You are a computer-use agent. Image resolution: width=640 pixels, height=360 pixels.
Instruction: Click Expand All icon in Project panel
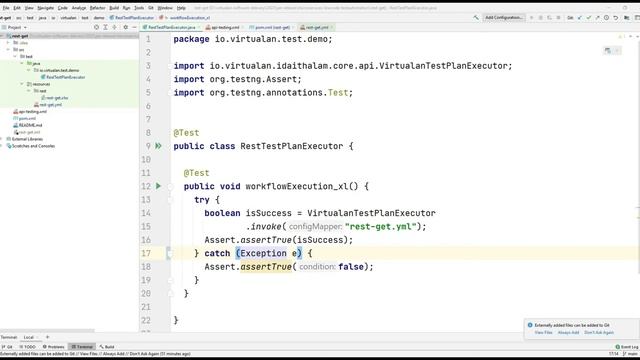tap(105, 27)
